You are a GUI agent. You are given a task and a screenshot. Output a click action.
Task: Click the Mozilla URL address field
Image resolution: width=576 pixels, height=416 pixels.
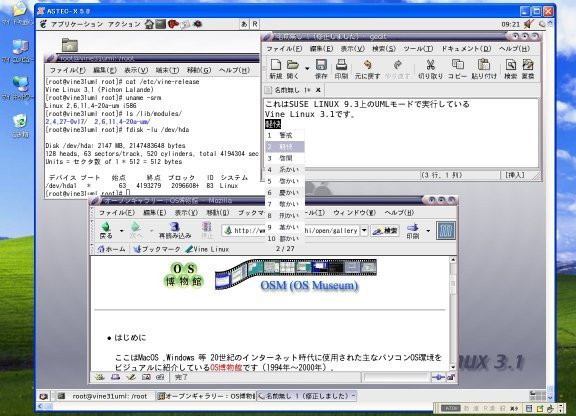(291, 231)
